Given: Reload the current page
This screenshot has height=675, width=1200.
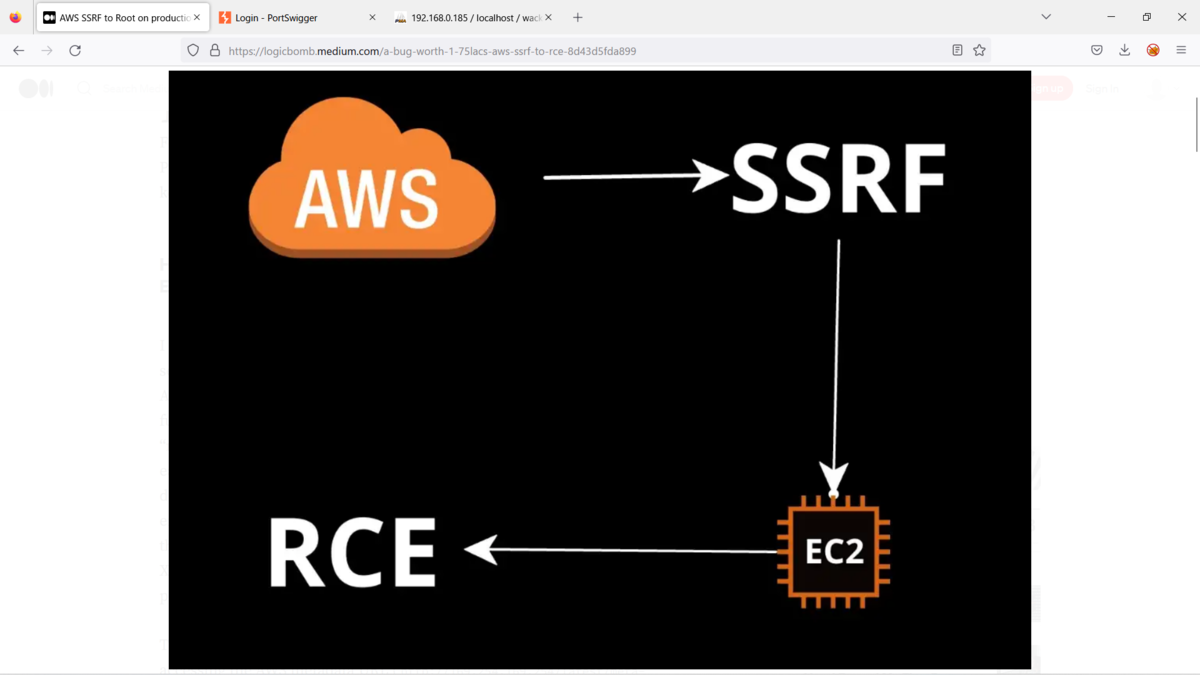Looking at the screenshot, I should pyautogui.click(x=75, y=50).
